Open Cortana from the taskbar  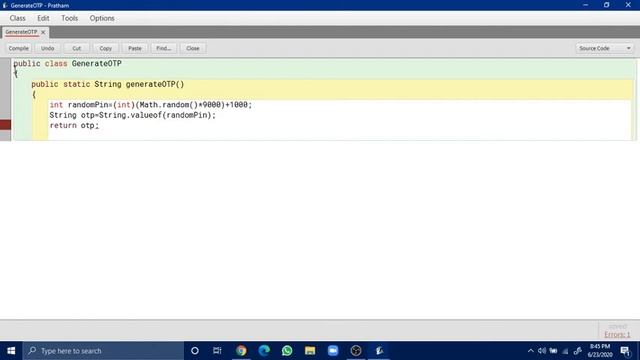195,351
